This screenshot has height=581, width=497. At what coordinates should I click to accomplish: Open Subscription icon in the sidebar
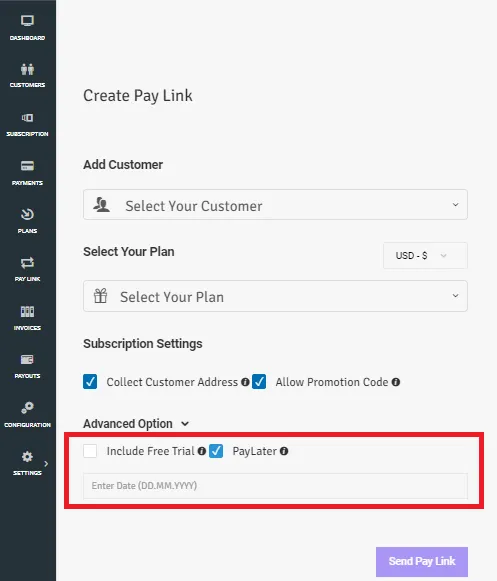pyautogui.click(x=27, y=118)
